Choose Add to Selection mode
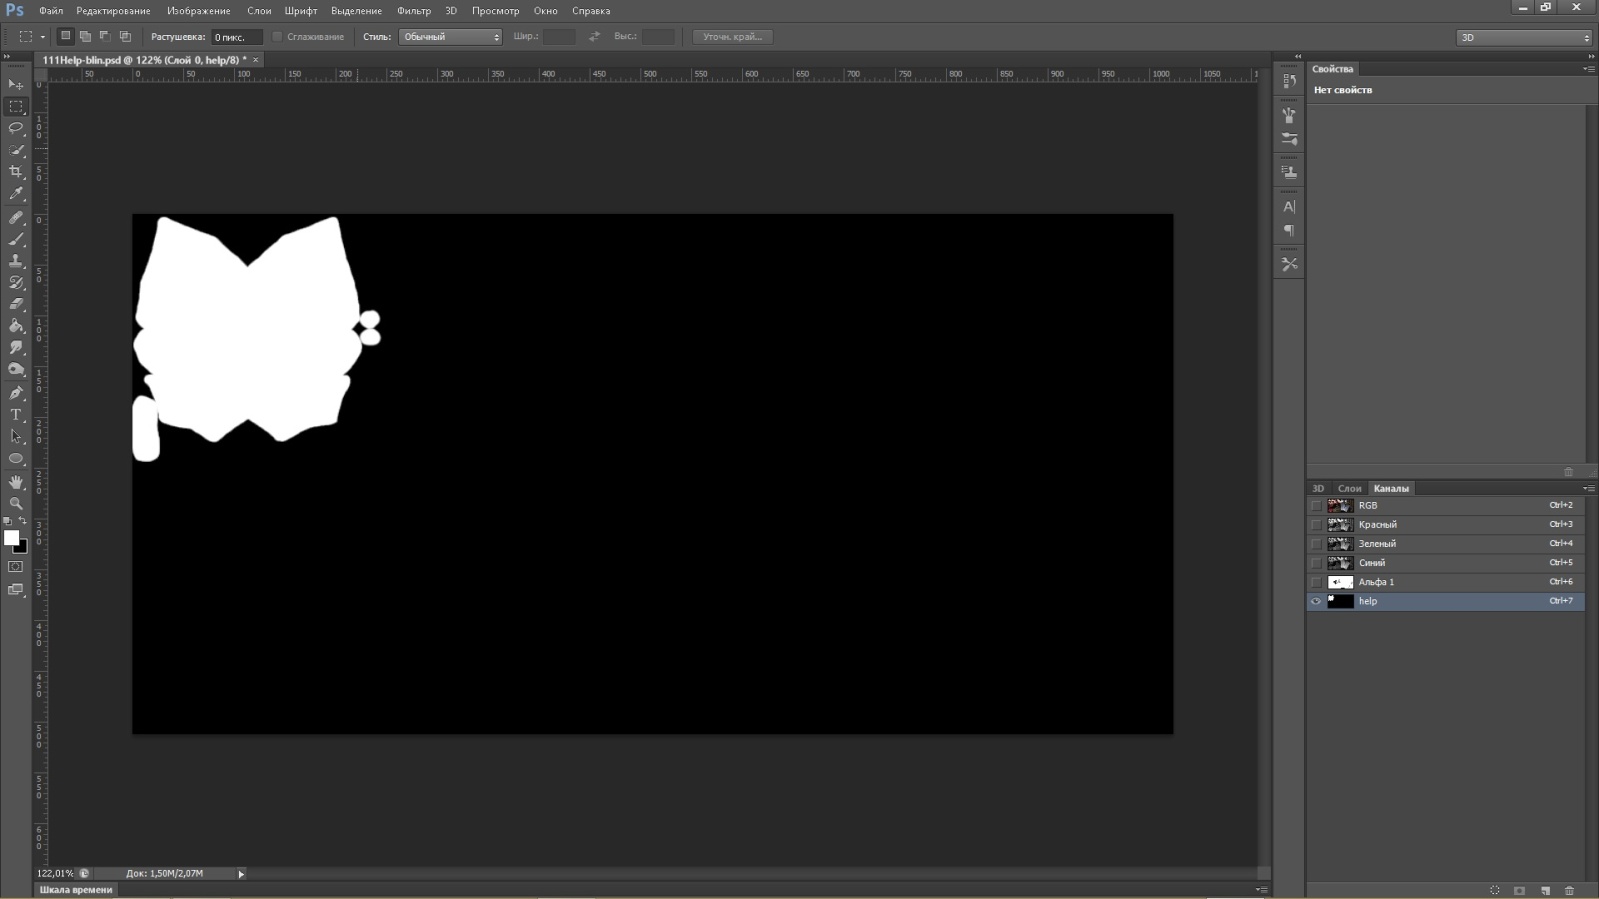The height and width of the screenshot is (899, 1599). (86, 36)
